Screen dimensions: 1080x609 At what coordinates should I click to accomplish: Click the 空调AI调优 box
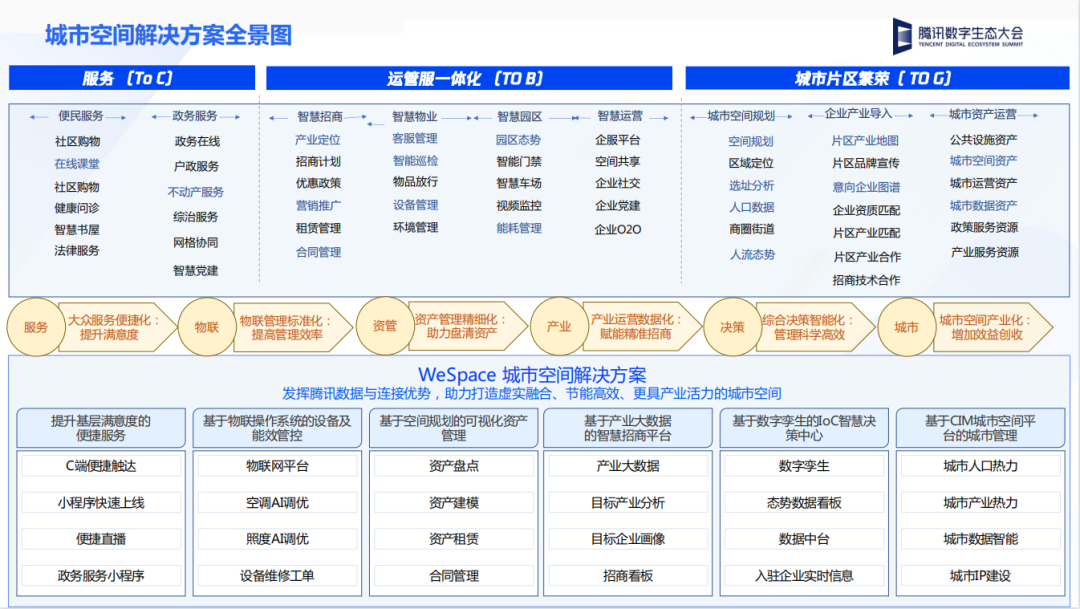point(277,503)
